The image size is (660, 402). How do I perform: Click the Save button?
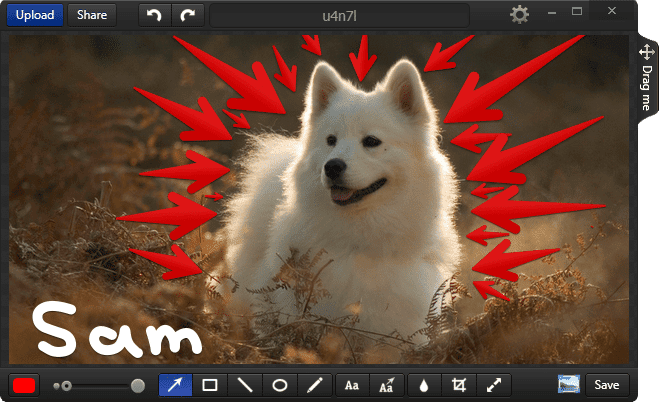tap(607, 384)
